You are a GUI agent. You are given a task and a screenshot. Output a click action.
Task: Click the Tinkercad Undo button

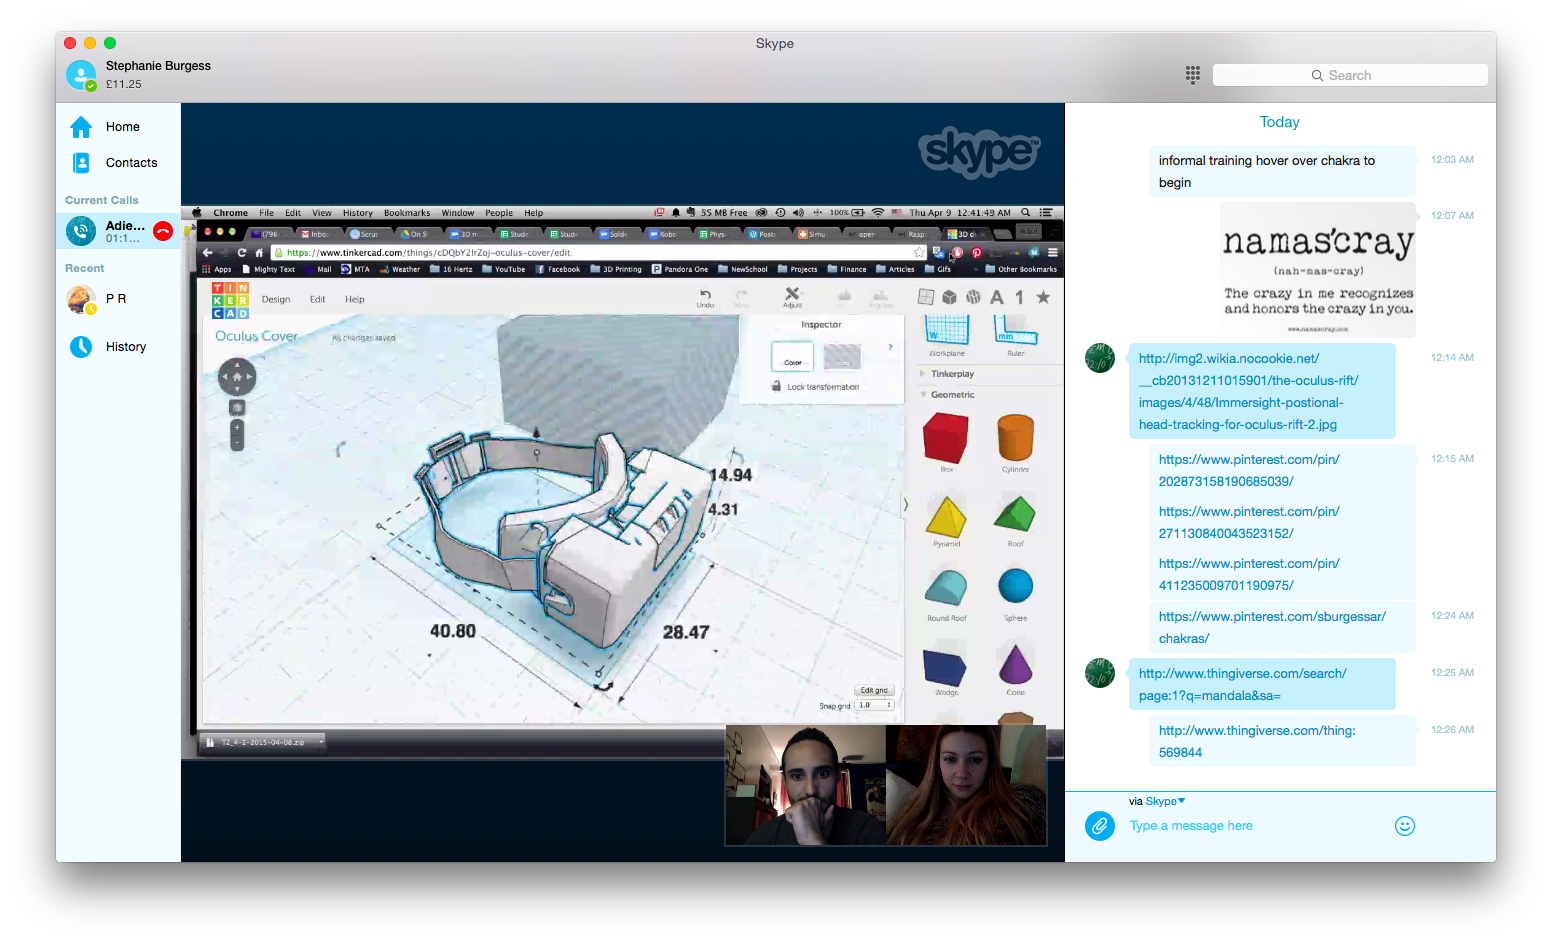click(705, 298)
